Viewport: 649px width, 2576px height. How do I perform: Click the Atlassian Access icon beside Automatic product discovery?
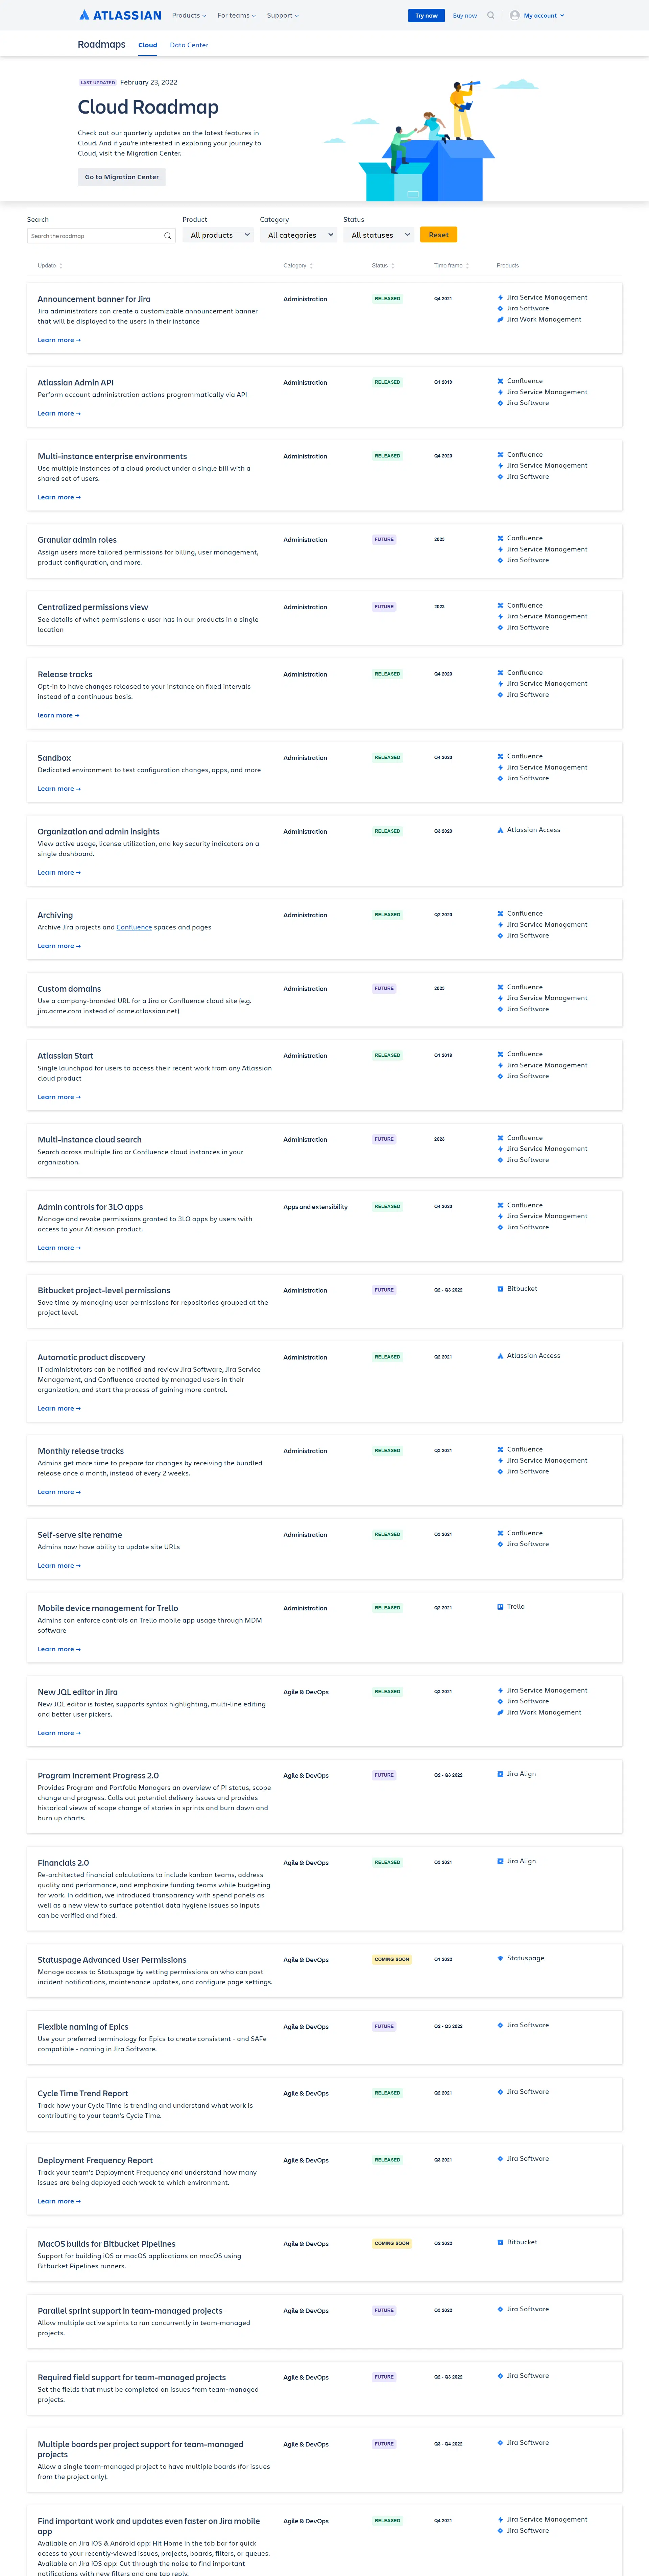(x=500, y=1356)
